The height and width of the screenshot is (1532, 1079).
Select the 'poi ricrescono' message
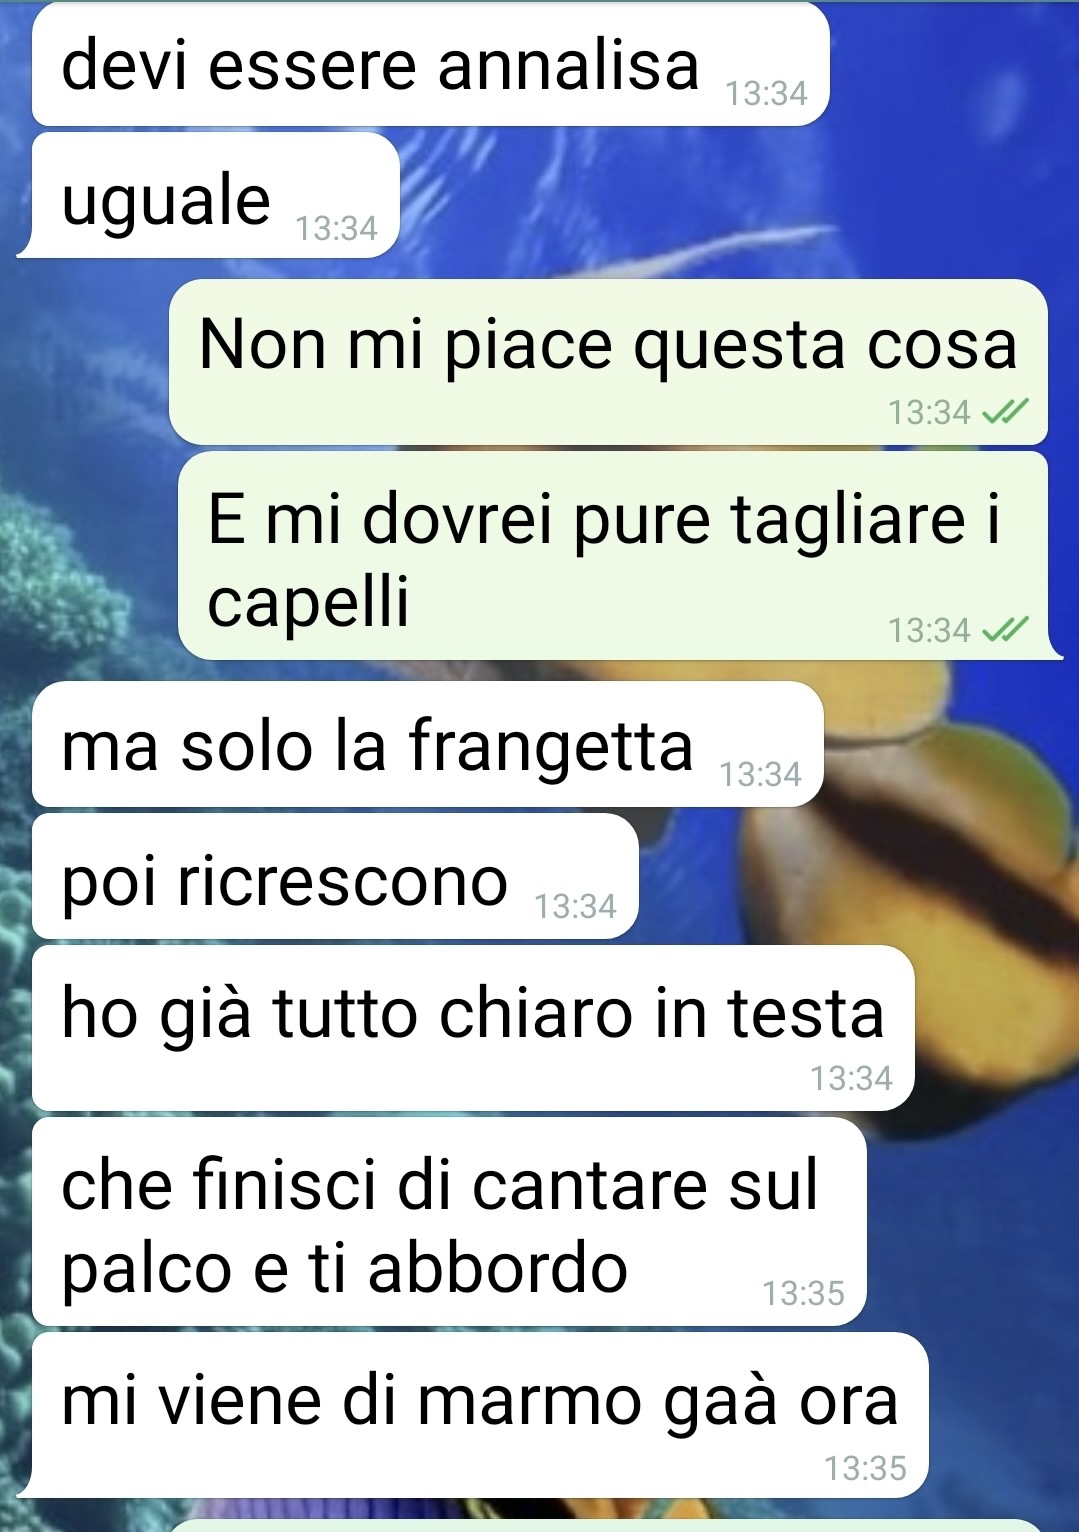click(335, 877)
